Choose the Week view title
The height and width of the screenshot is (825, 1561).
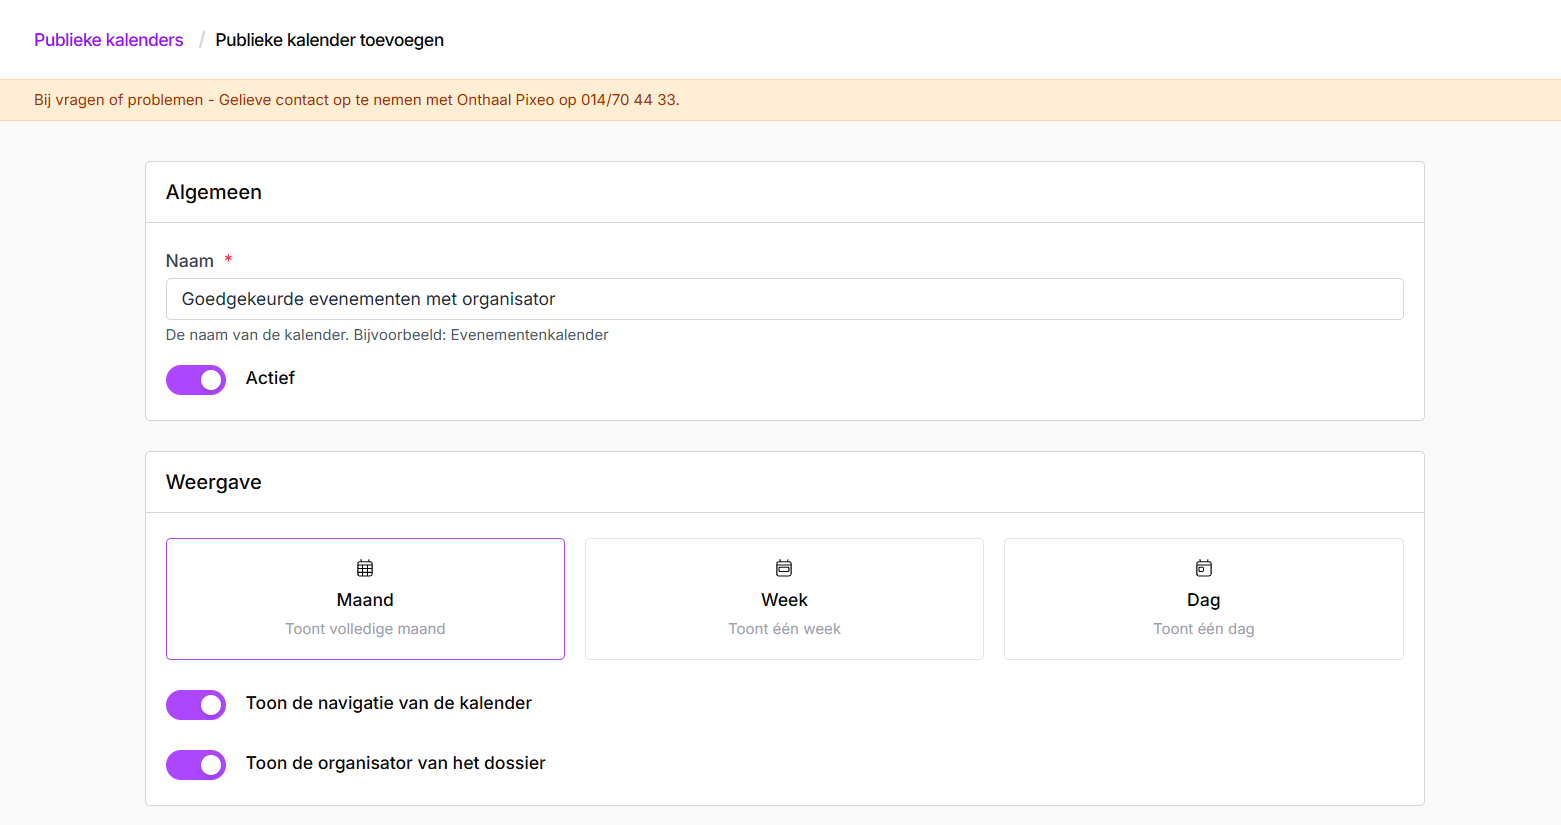784,600
